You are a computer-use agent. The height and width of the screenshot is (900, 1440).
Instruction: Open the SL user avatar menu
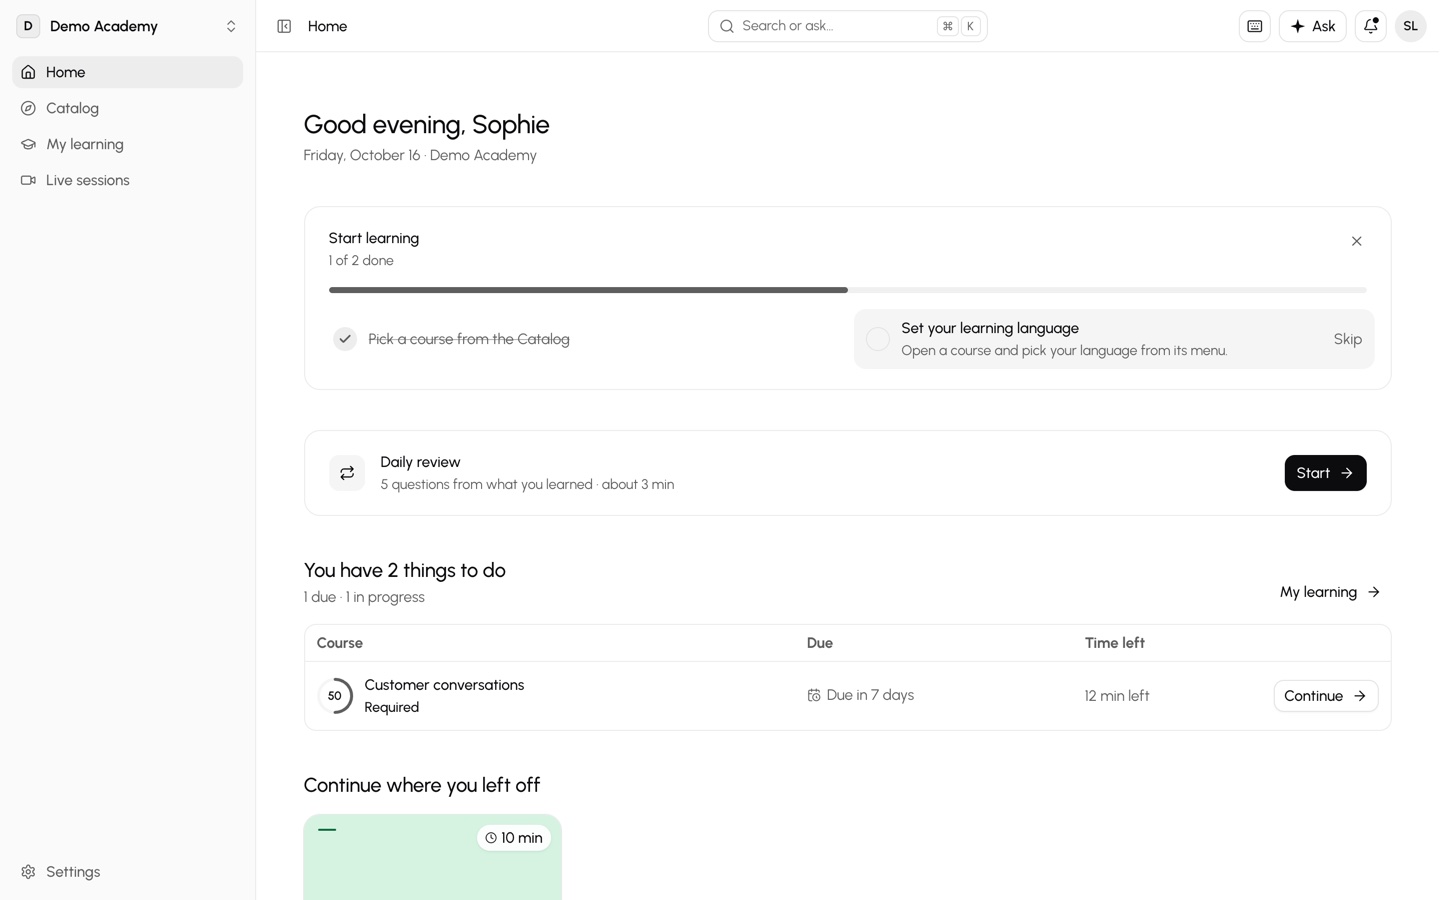1411,26
